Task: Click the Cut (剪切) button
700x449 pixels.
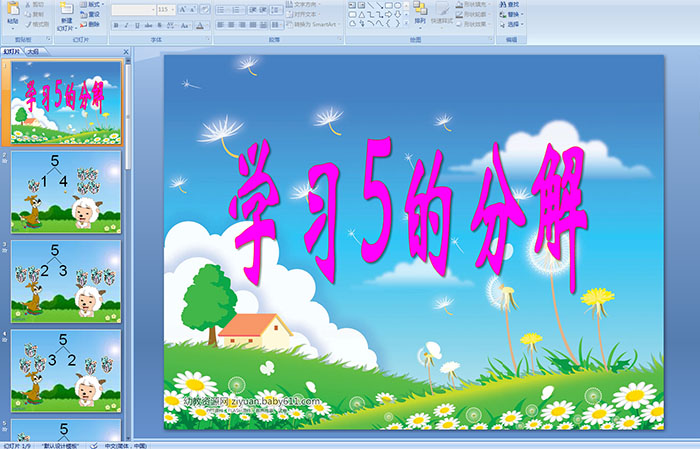Action: (x=34, y=4)
